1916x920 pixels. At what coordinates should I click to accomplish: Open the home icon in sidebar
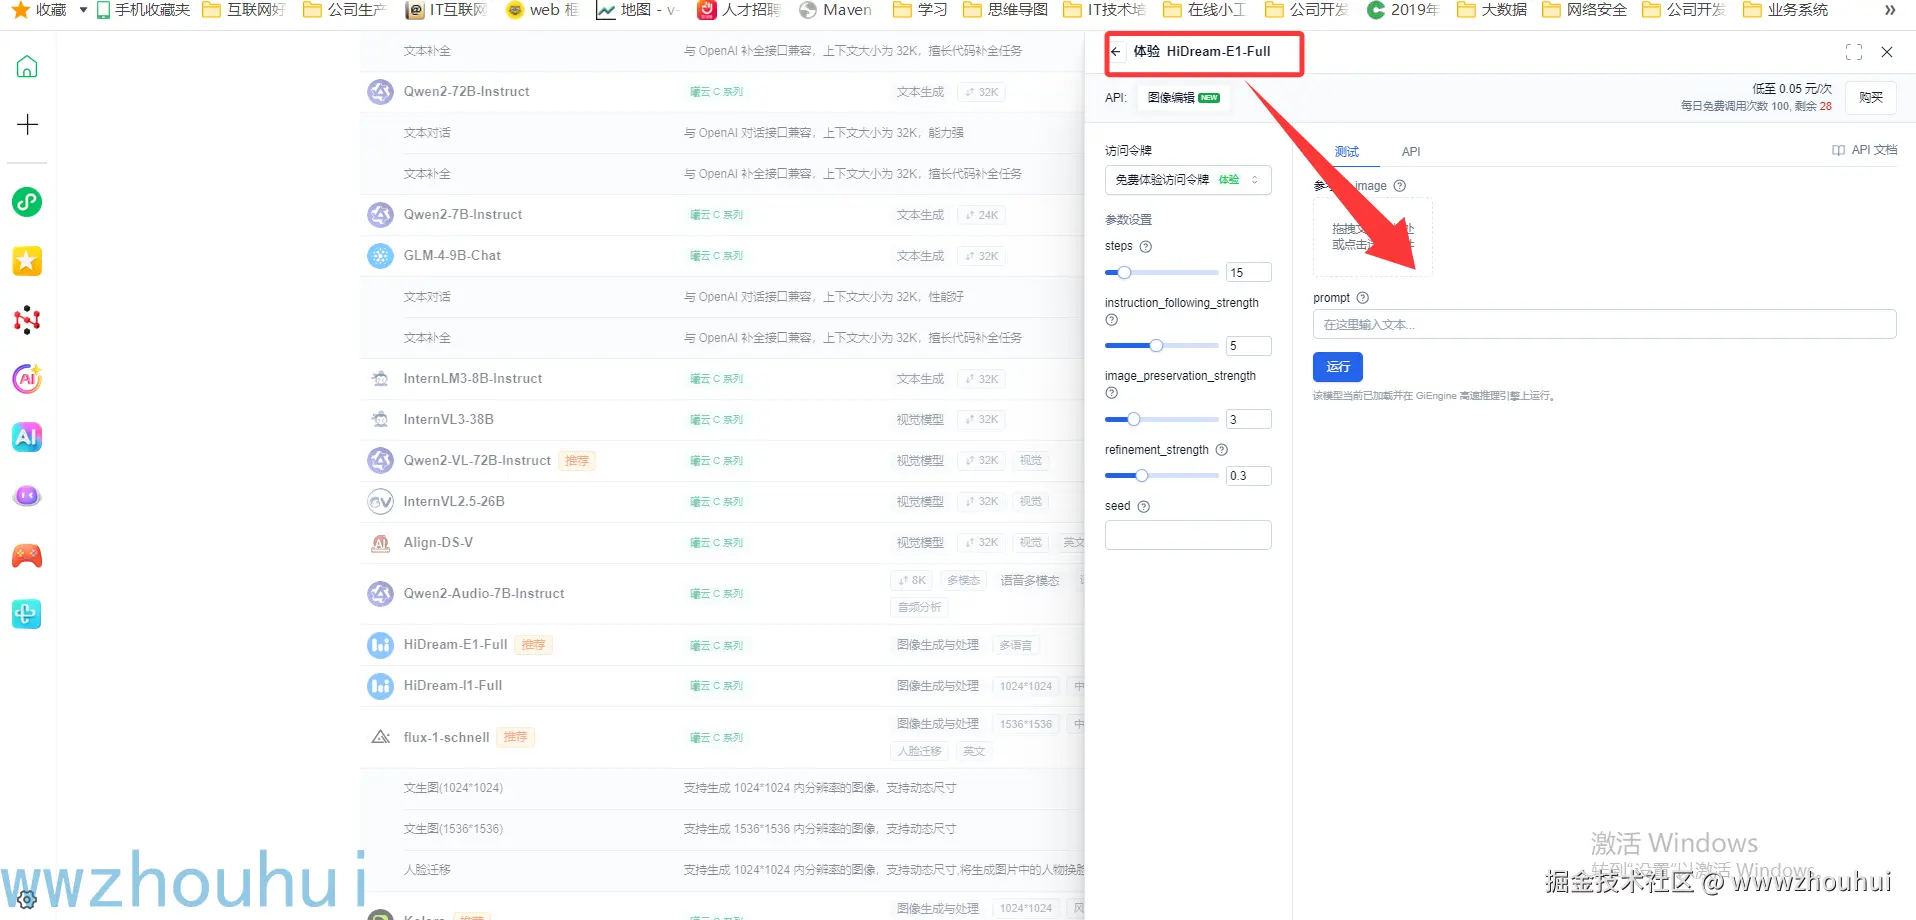27,67
